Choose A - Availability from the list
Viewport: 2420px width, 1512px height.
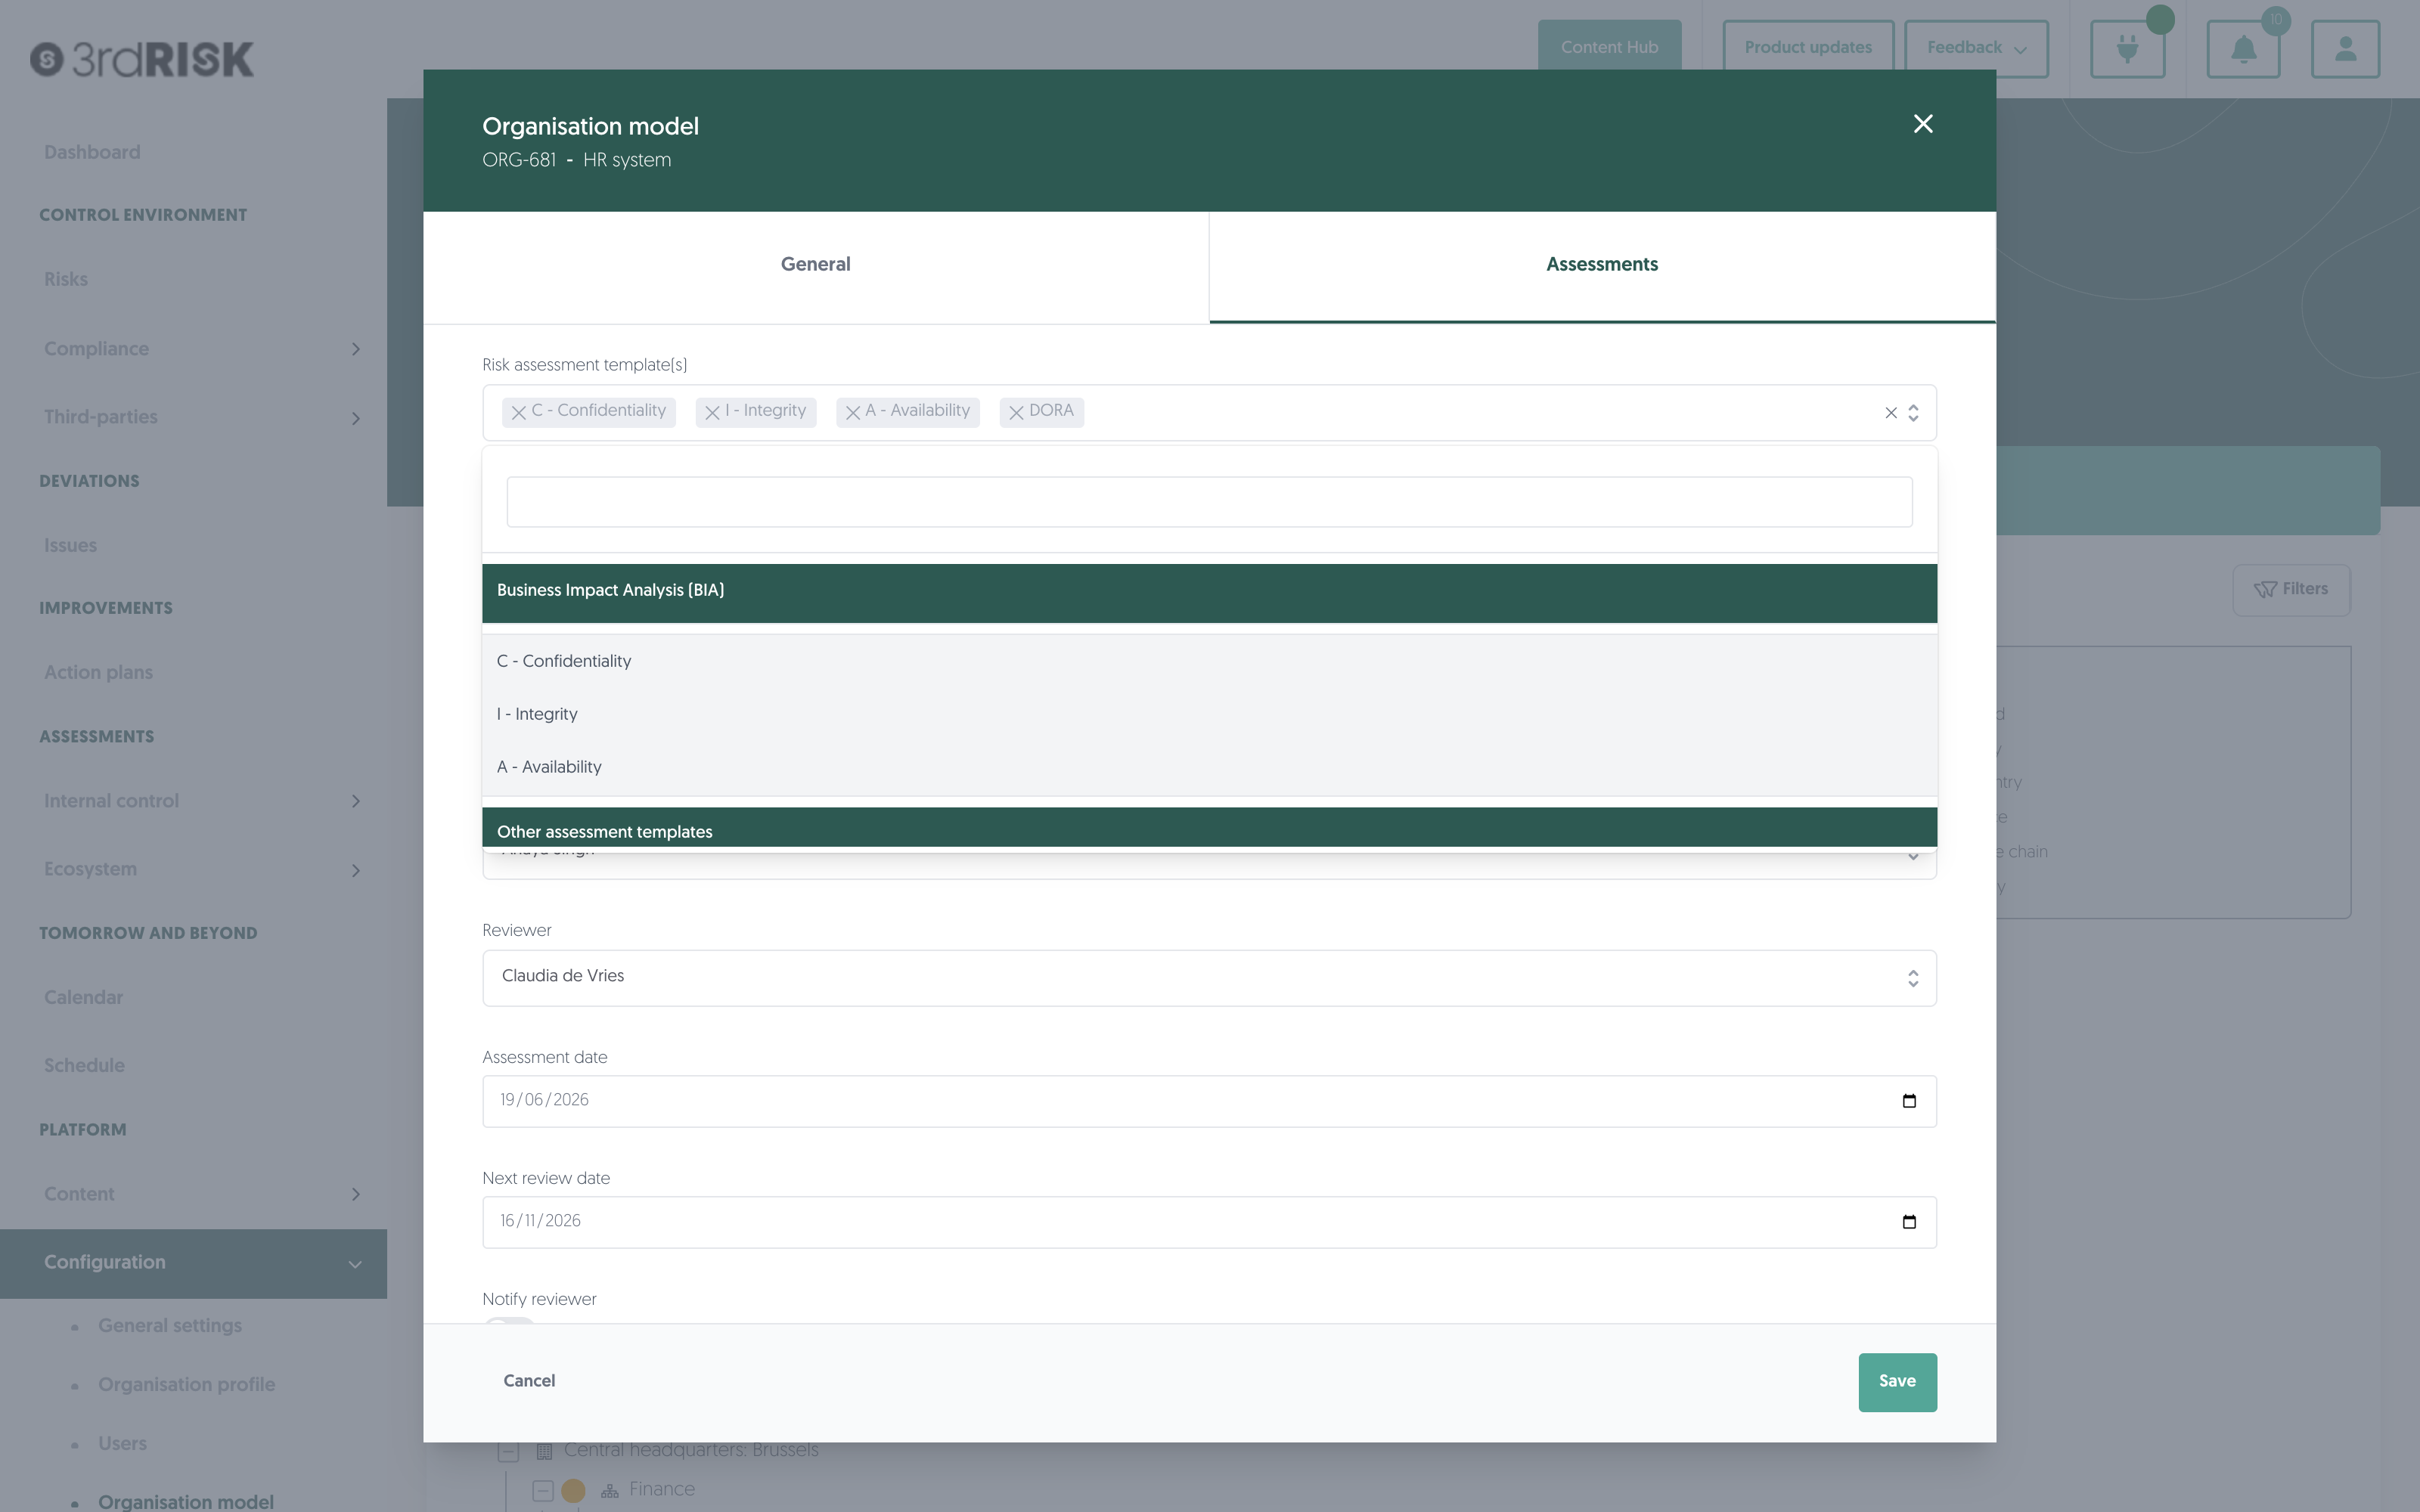click(1209, 767)
